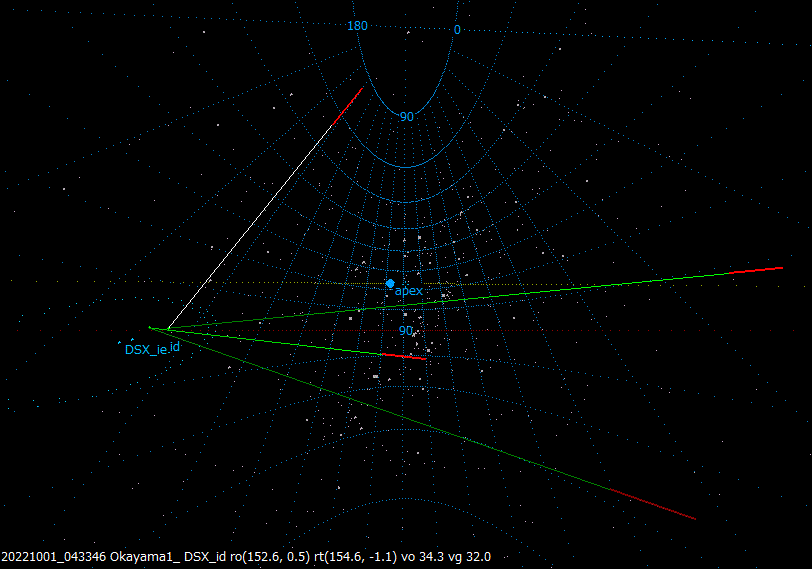Click the red tip of the upper green line
The width and height of the screenshot is (812, 569).
[756, 270]
